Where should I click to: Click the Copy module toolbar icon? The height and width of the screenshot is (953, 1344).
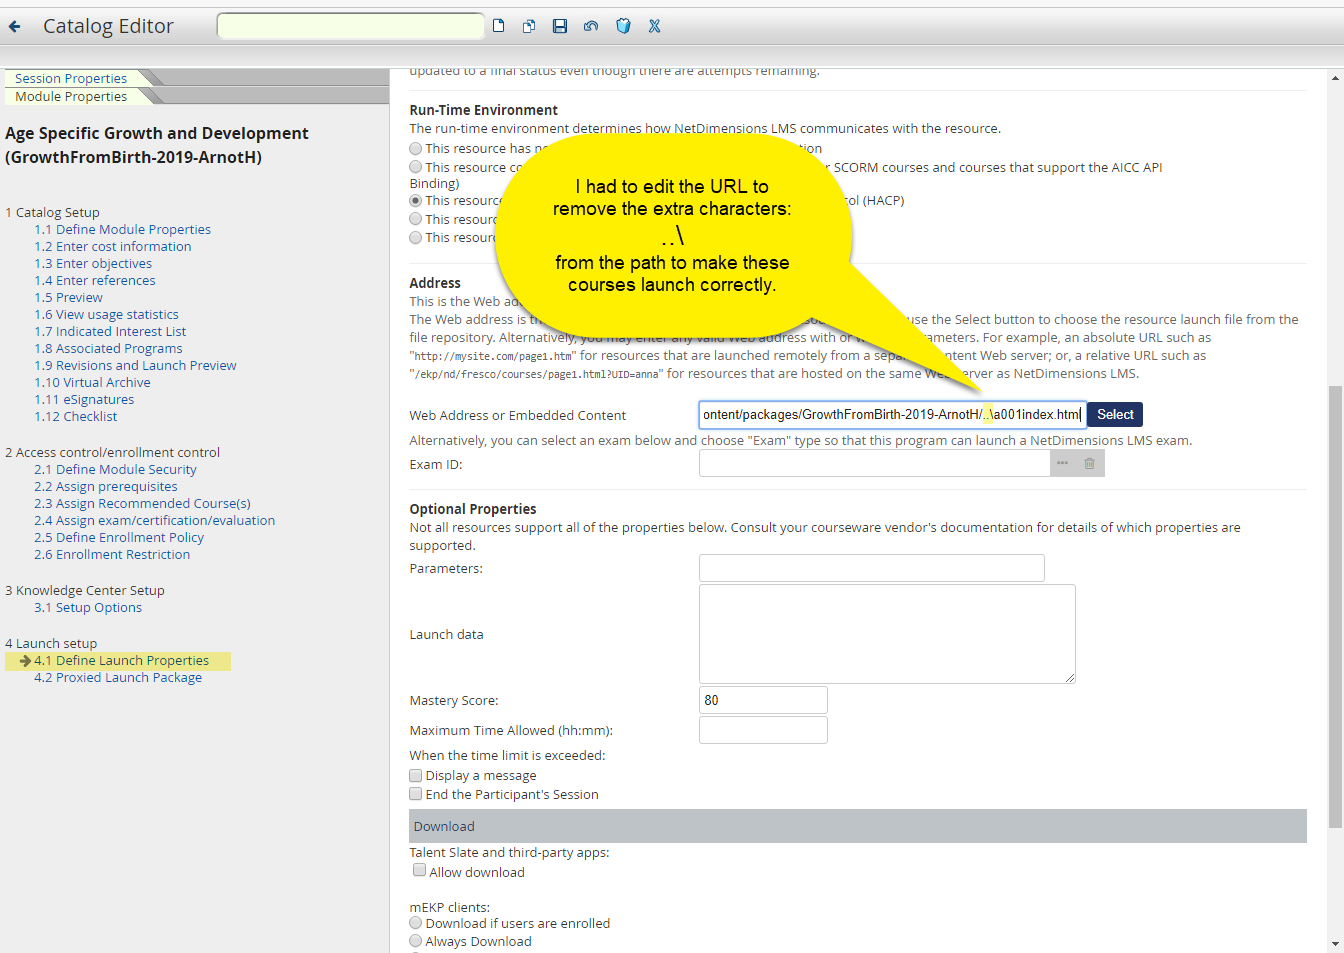tap(529, 26)
